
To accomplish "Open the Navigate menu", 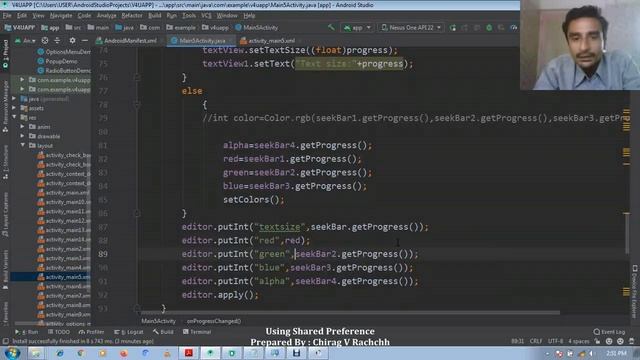I will [61, 16].
